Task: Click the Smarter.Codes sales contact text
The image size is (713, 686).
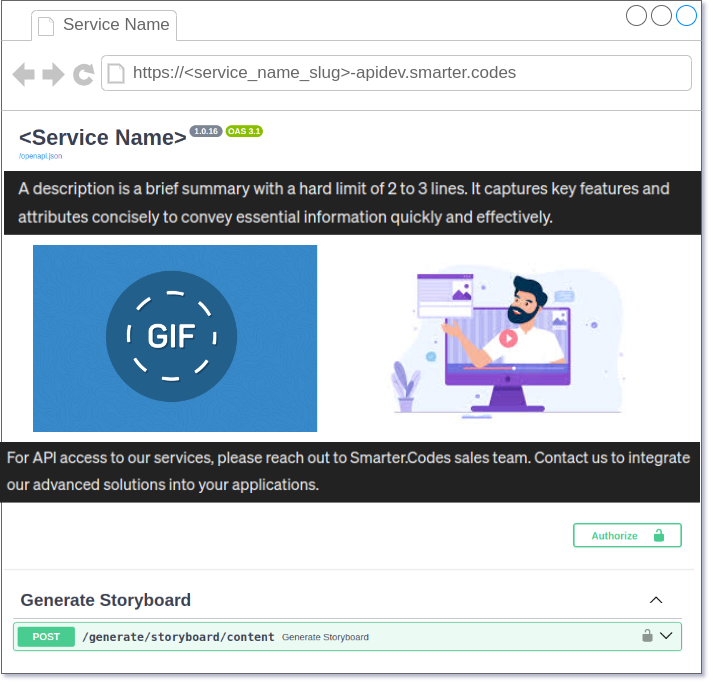Action: 348,471
